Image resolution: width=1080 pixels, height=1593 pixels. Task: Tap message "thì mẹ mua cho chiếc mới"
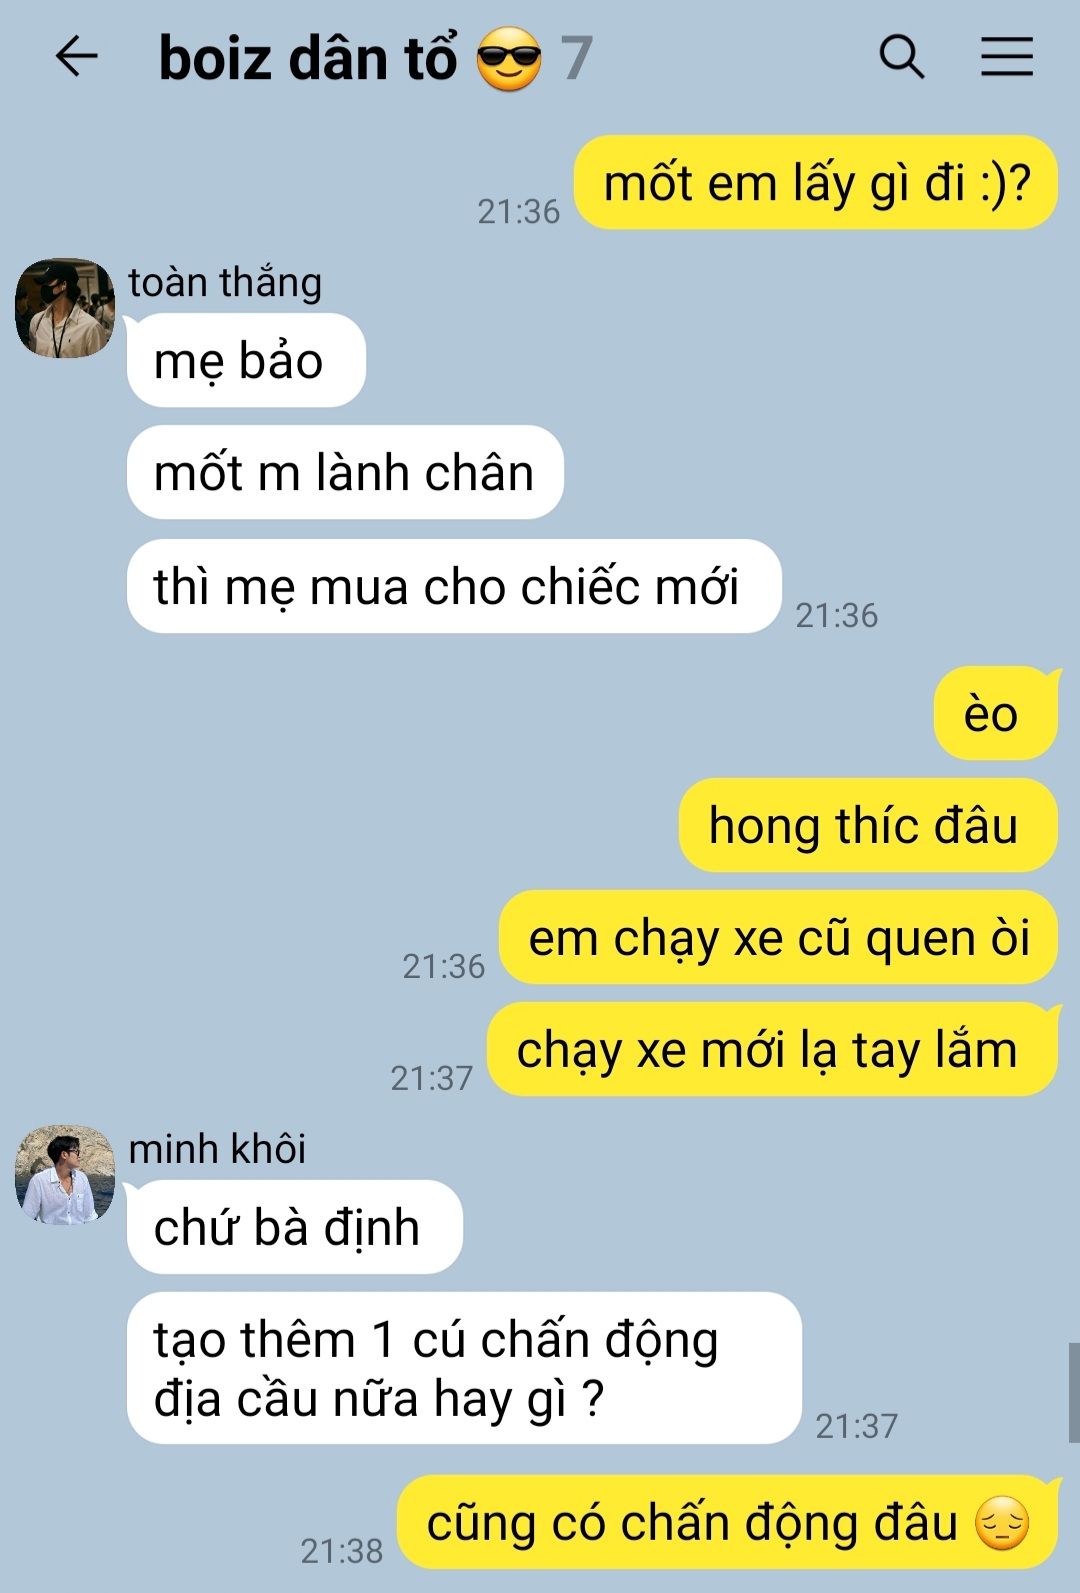(x=454, y=586)
